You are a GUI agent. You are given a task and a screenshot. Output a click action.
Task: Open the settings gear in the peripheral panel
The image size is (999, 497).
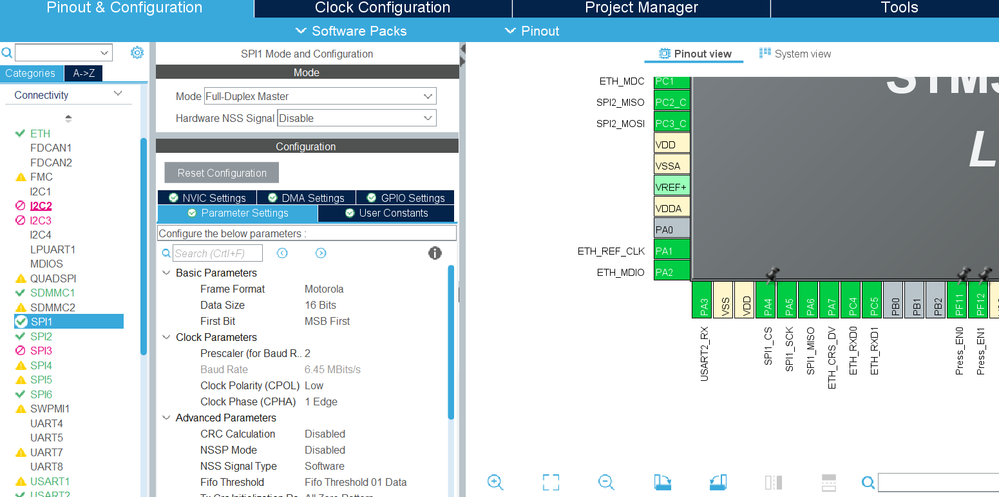(x=137, y=52)
